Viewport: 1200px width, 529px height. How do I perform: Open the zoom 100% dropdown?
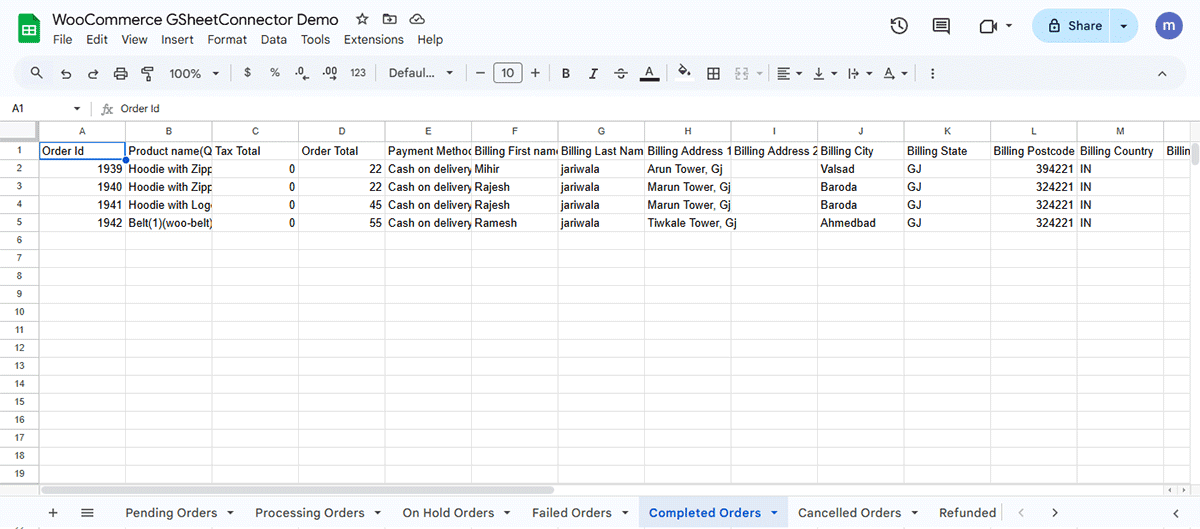[193, 73]
